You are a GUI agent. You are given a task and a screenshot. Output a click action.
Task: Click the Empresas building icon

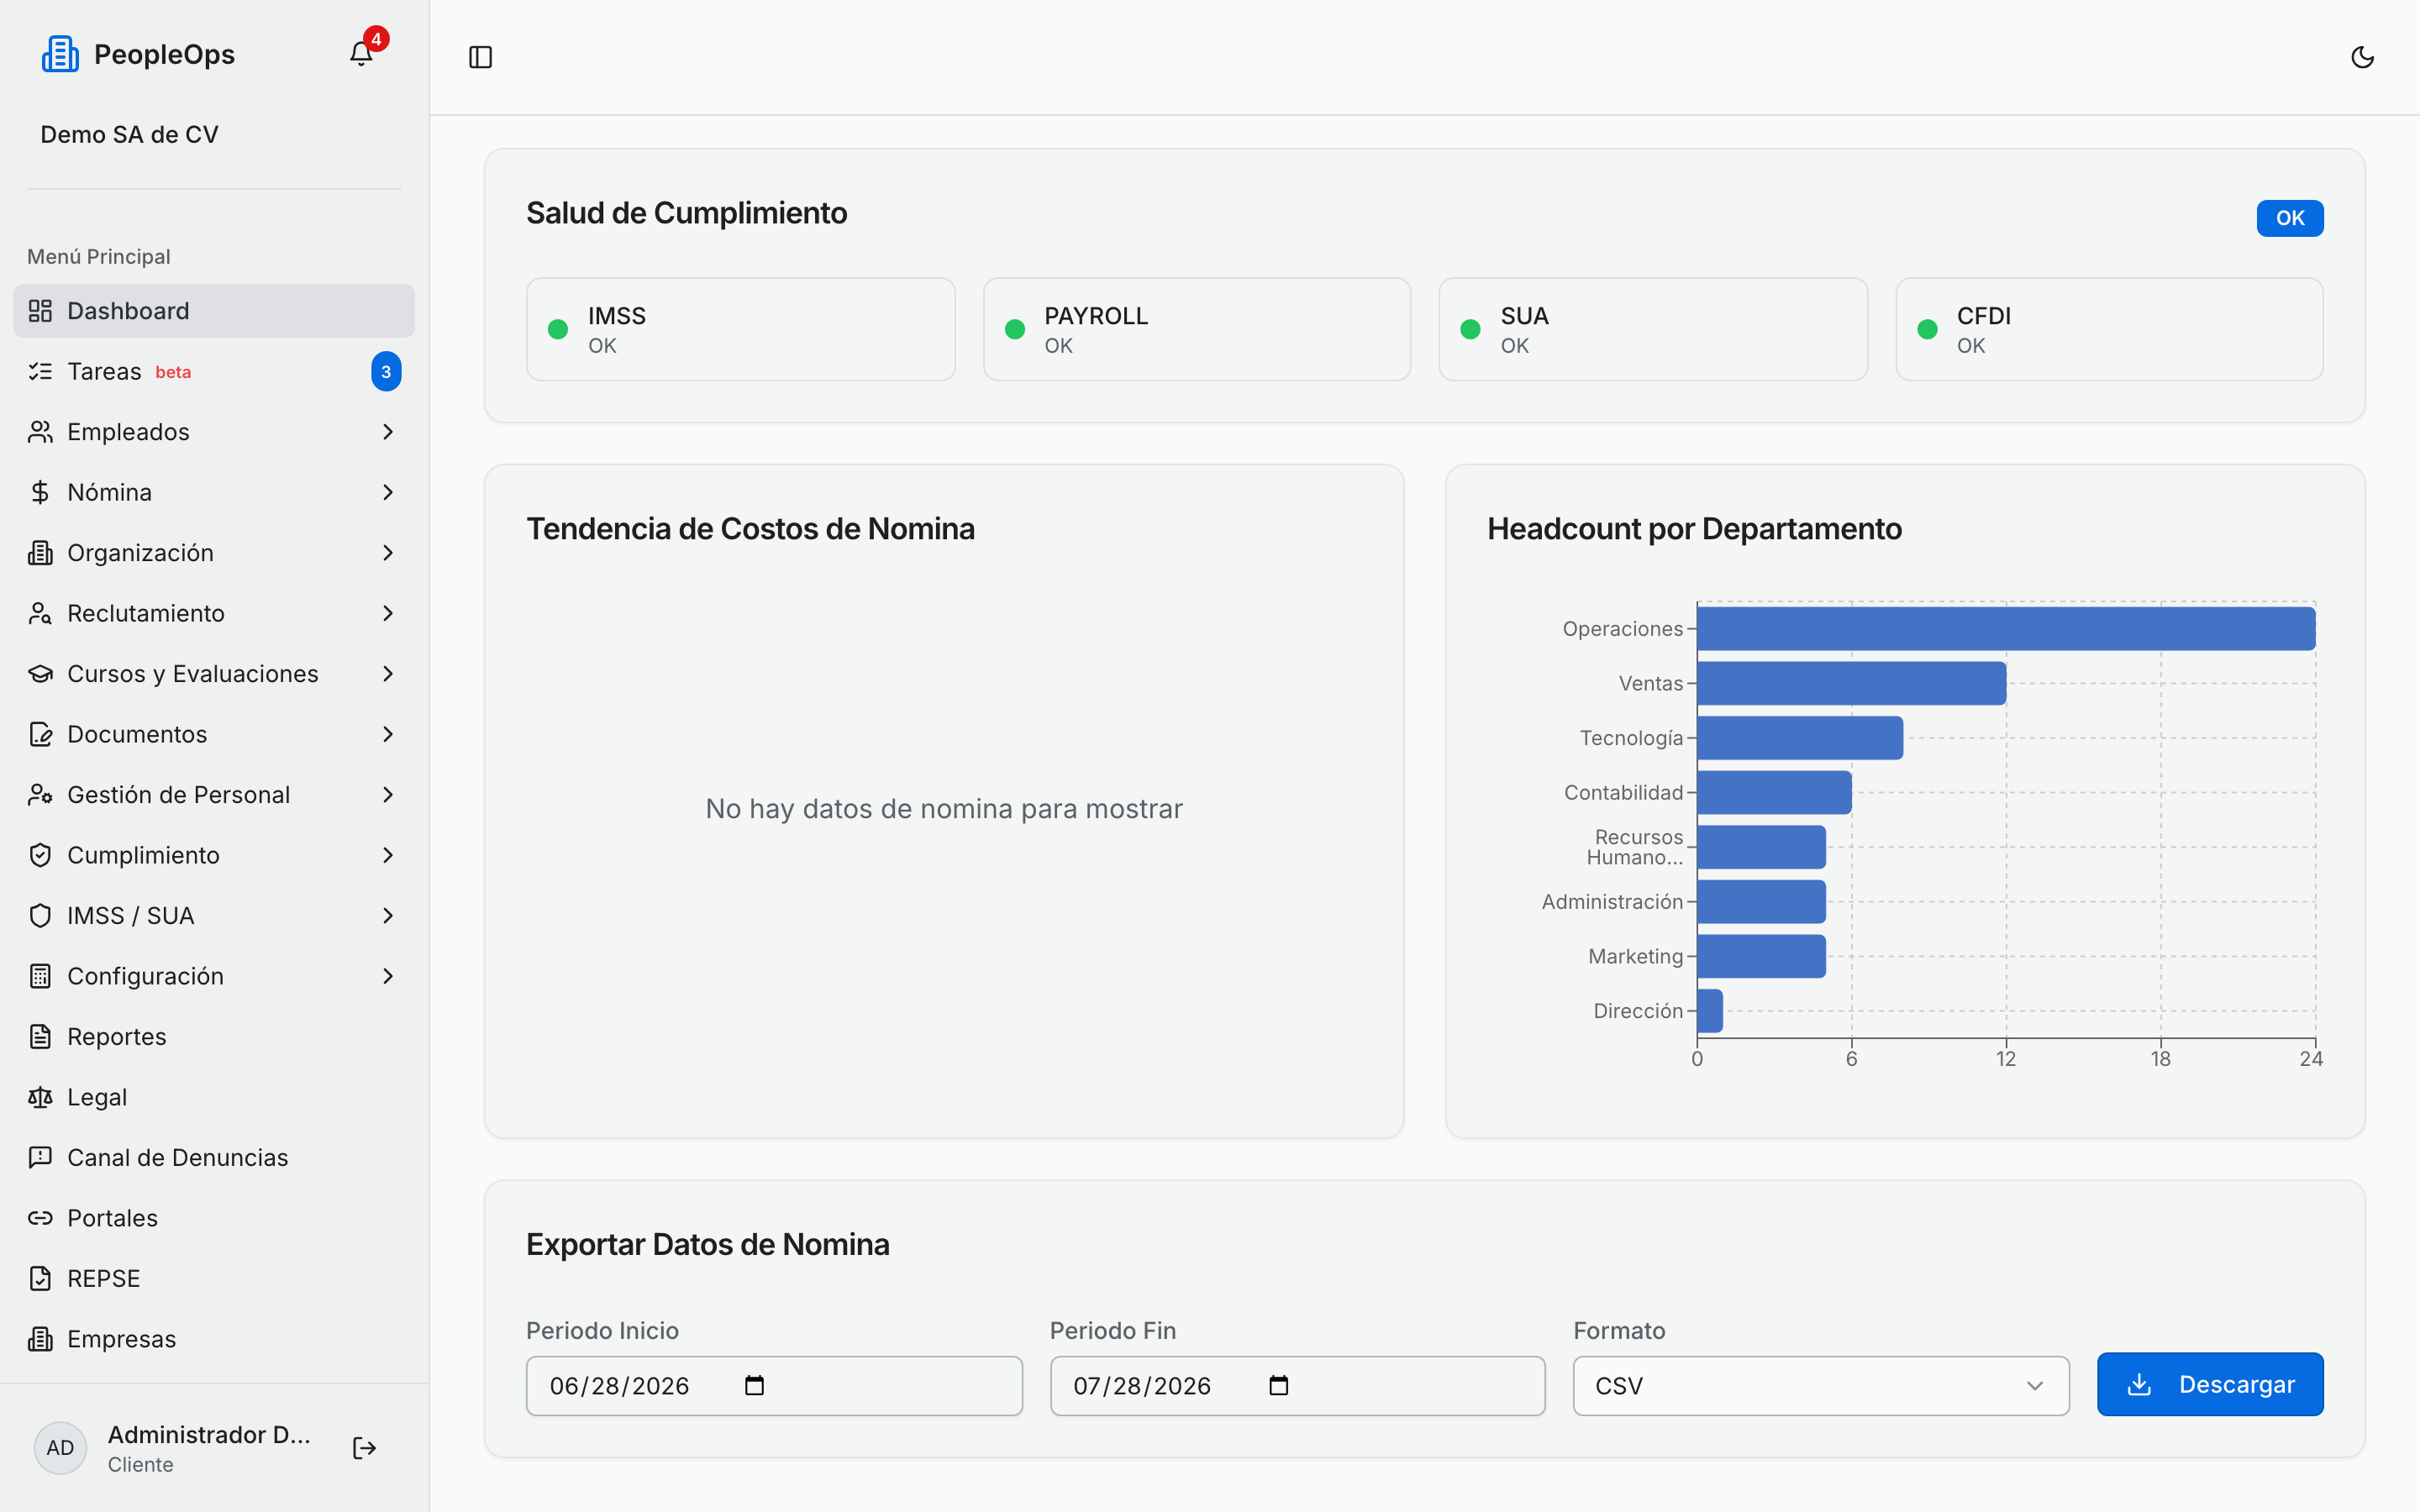[x=40, y=1339]
